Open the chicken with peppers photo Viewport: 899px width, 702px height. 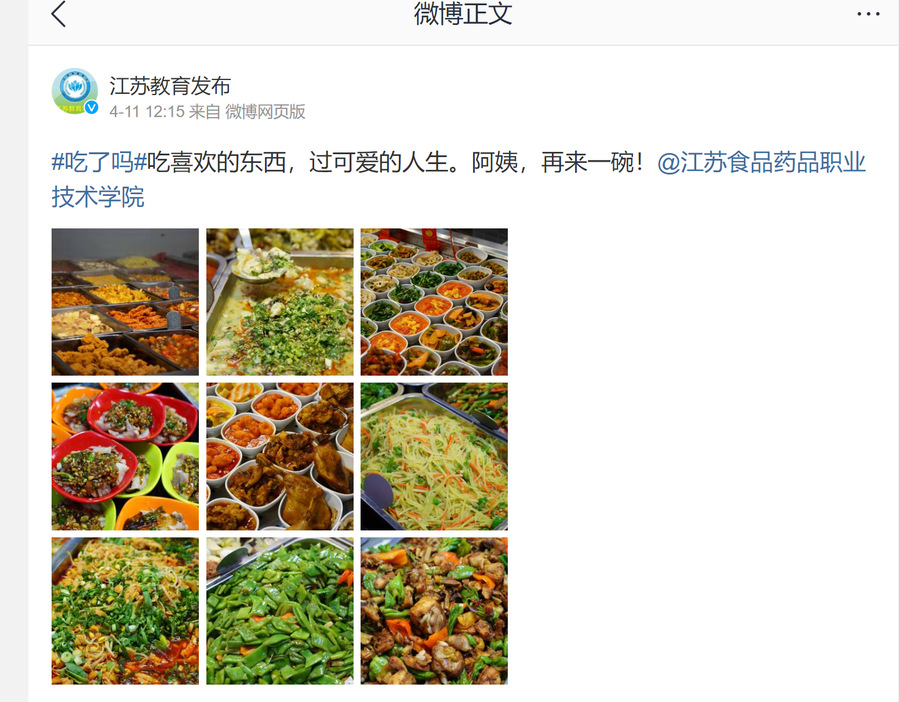pyautogui.click(x=434, y=611)
